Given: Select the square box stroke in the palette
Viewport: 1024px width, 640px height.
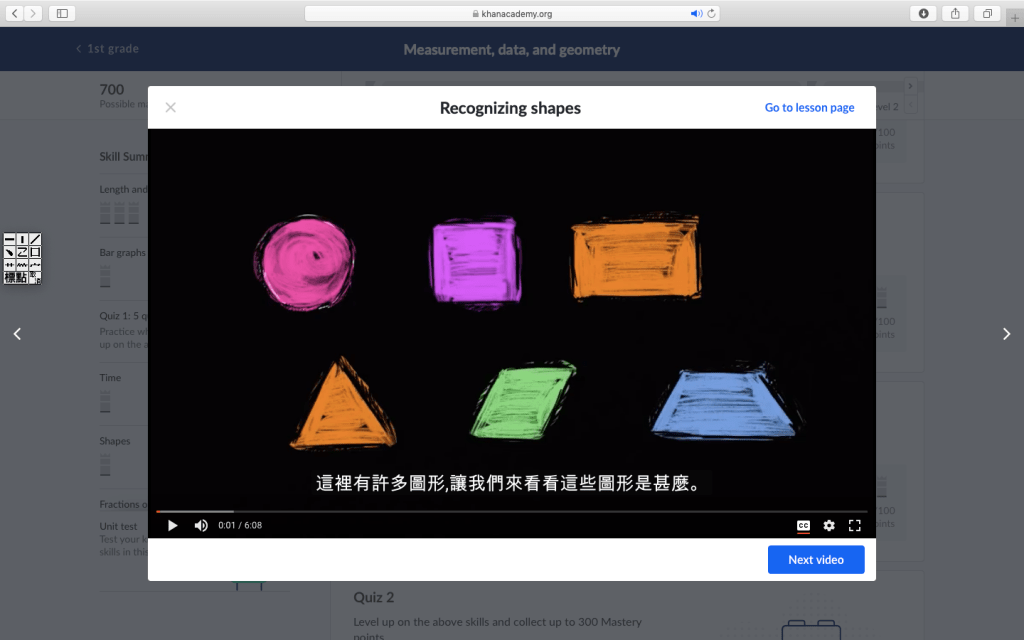Looking at the screenshot, I should [35, 252].
